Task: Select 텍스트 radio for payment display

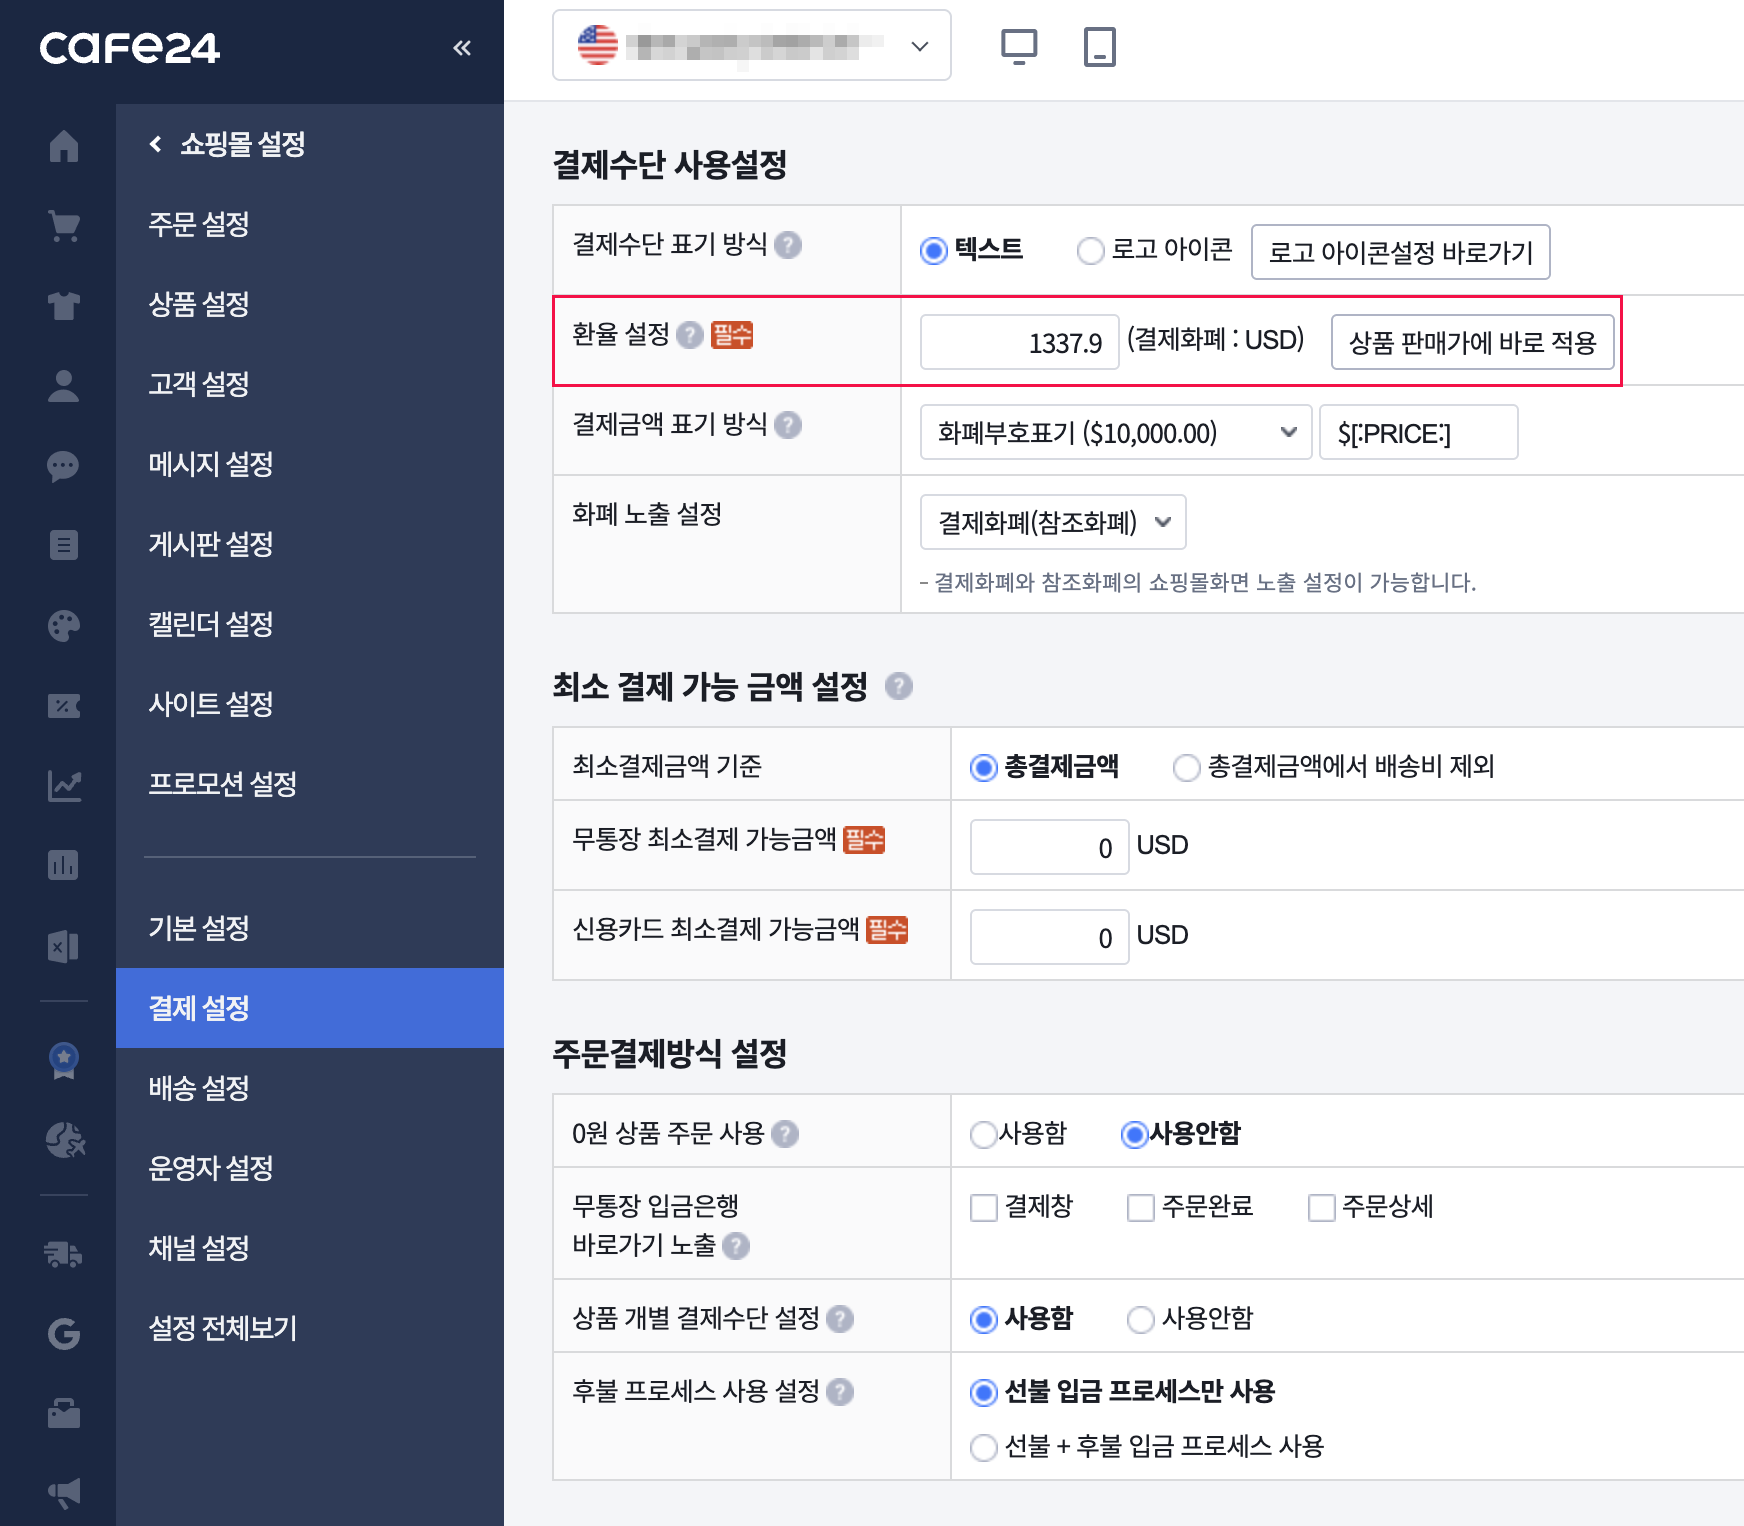Action: [x=934, y=250]
